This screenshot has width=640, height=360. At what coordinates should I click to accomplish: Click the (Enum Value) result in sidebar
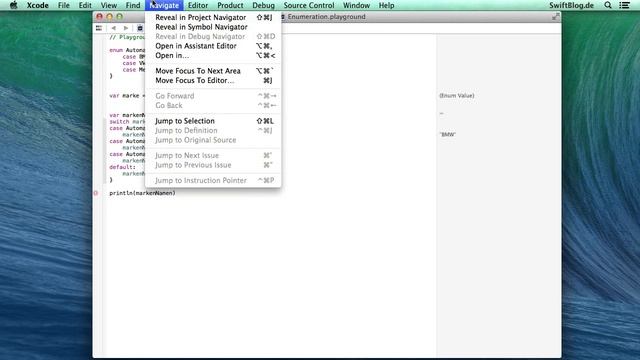click(x=457, y=96)
